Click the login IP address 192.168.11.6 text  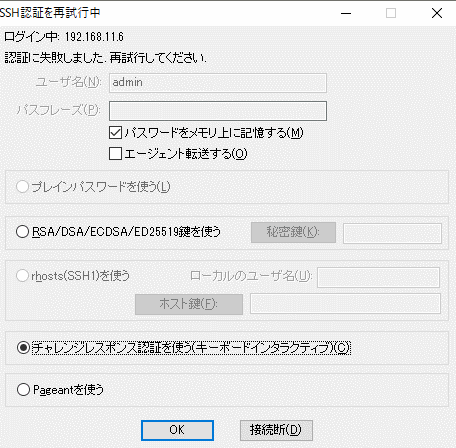point(94,37)
